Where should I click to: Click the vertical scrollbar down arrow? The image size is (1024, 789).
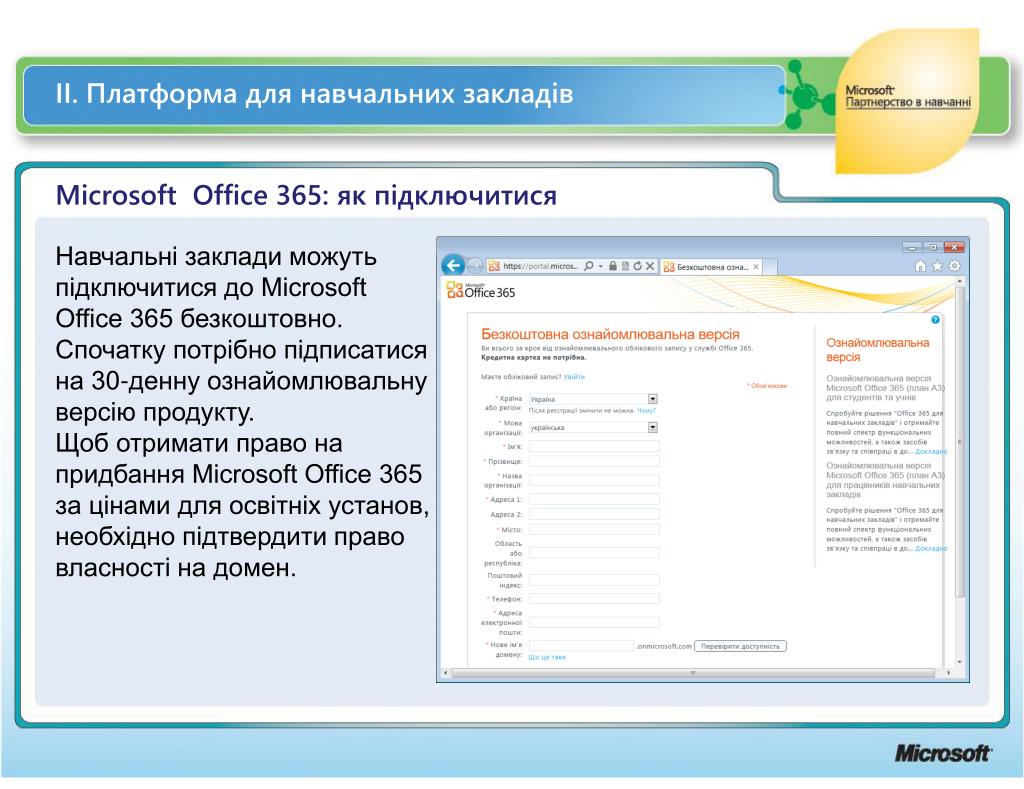tap(960, 662)
